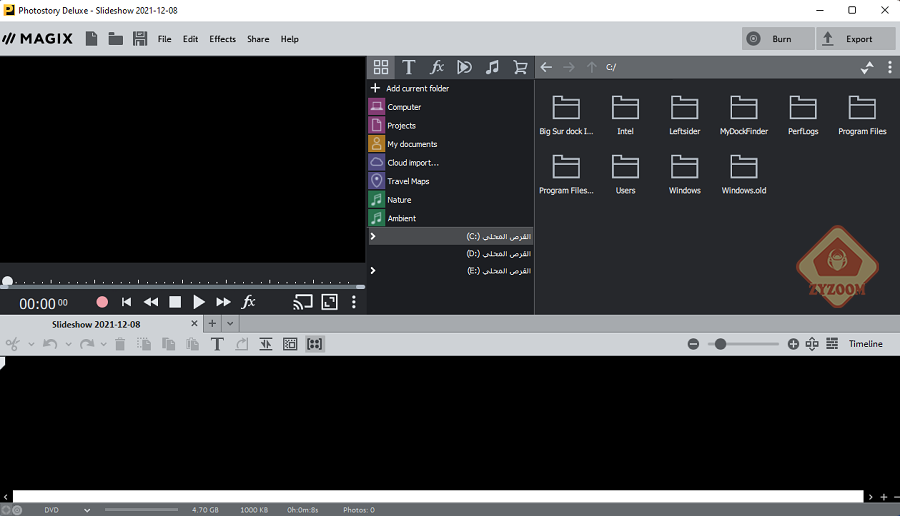The image size is (900, 516).
Task: Open the Help menu
Action: (289, 39)
